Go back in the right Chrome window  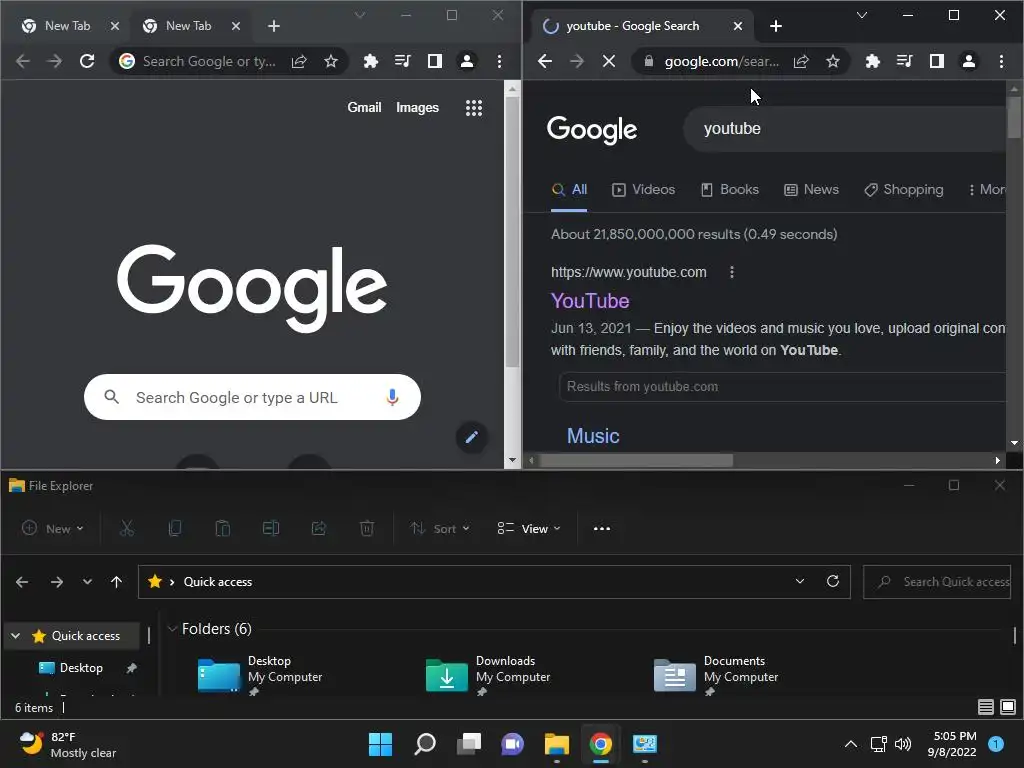tap(545, 61)
